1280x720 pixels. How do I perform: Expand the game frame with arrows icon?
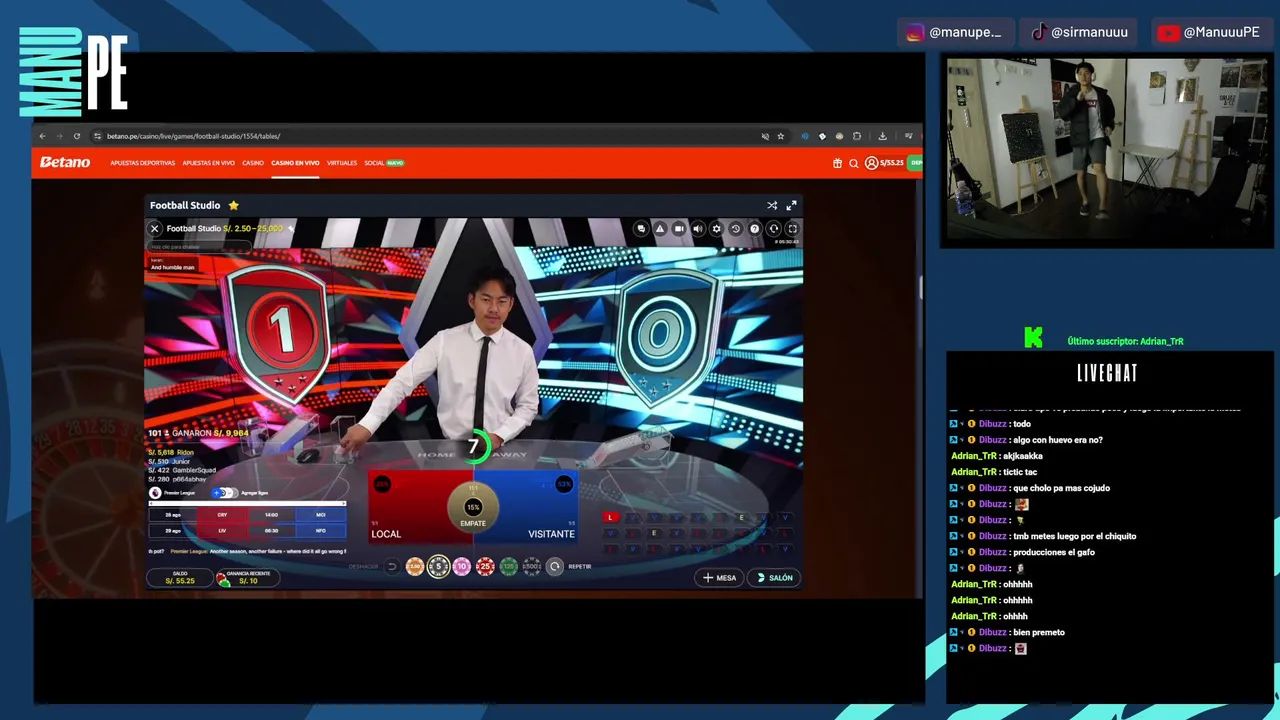791,205
